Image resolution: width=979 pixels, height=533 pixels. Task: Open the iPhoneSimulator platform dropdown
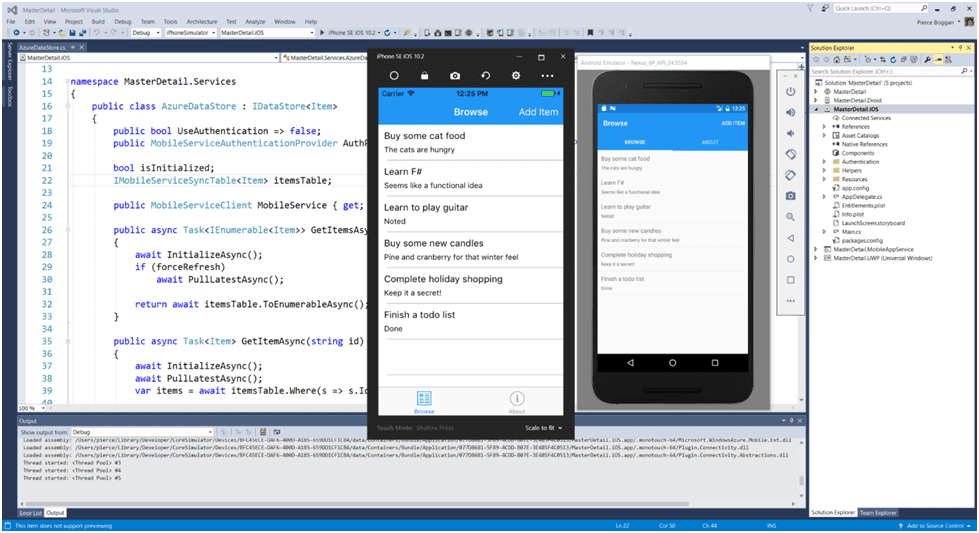point(189,33)
